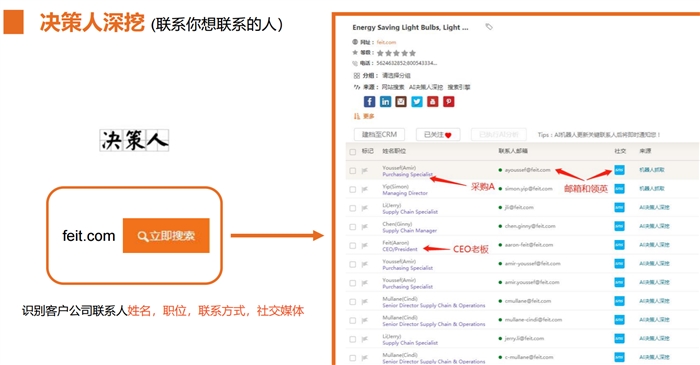Expand the 更多 section under social icons

pyautogui.click(x=365, y=116)
